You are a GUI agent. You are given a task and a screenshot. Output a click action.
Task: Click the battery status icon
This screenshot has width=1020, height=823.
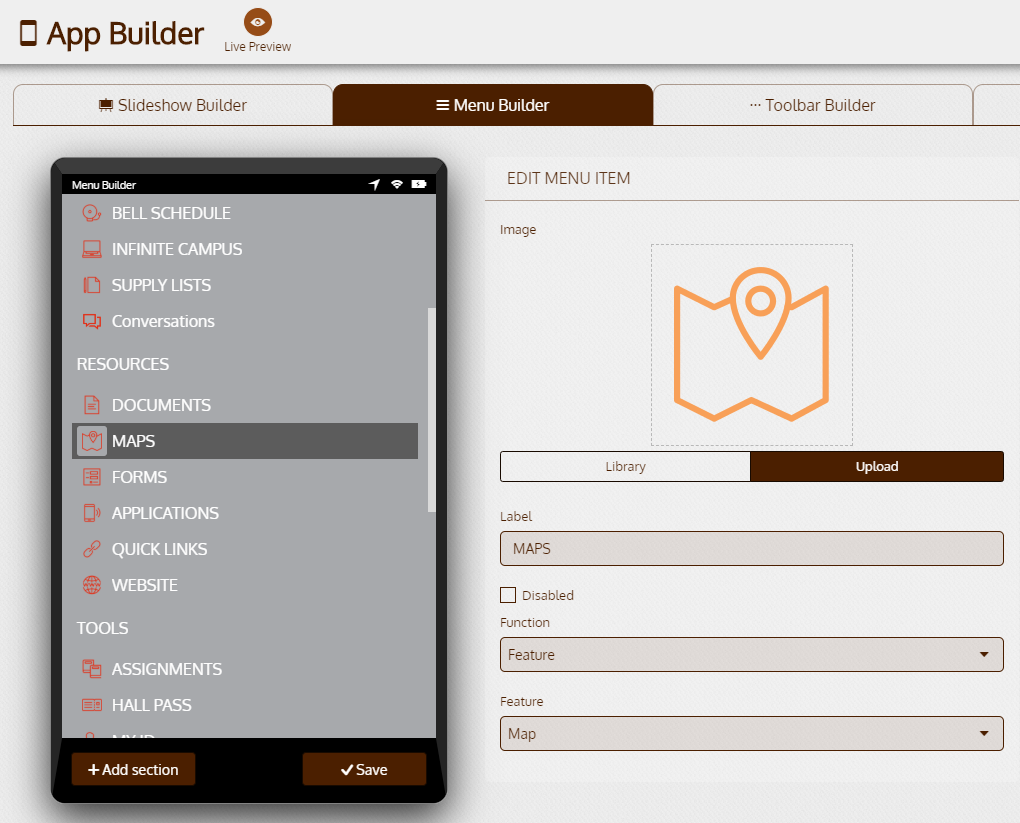coord(419,184)
